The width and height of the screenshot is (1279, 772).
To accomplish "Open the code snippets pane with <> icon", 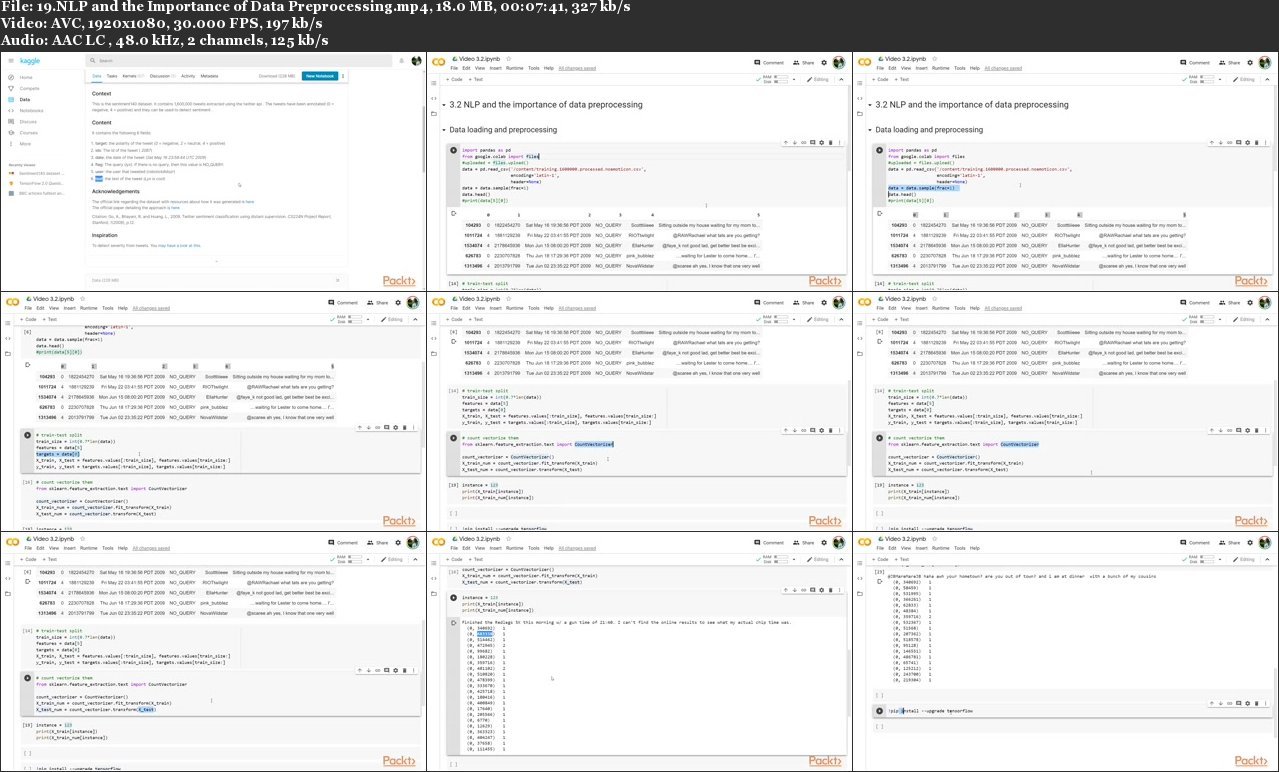I will point(432,97).
